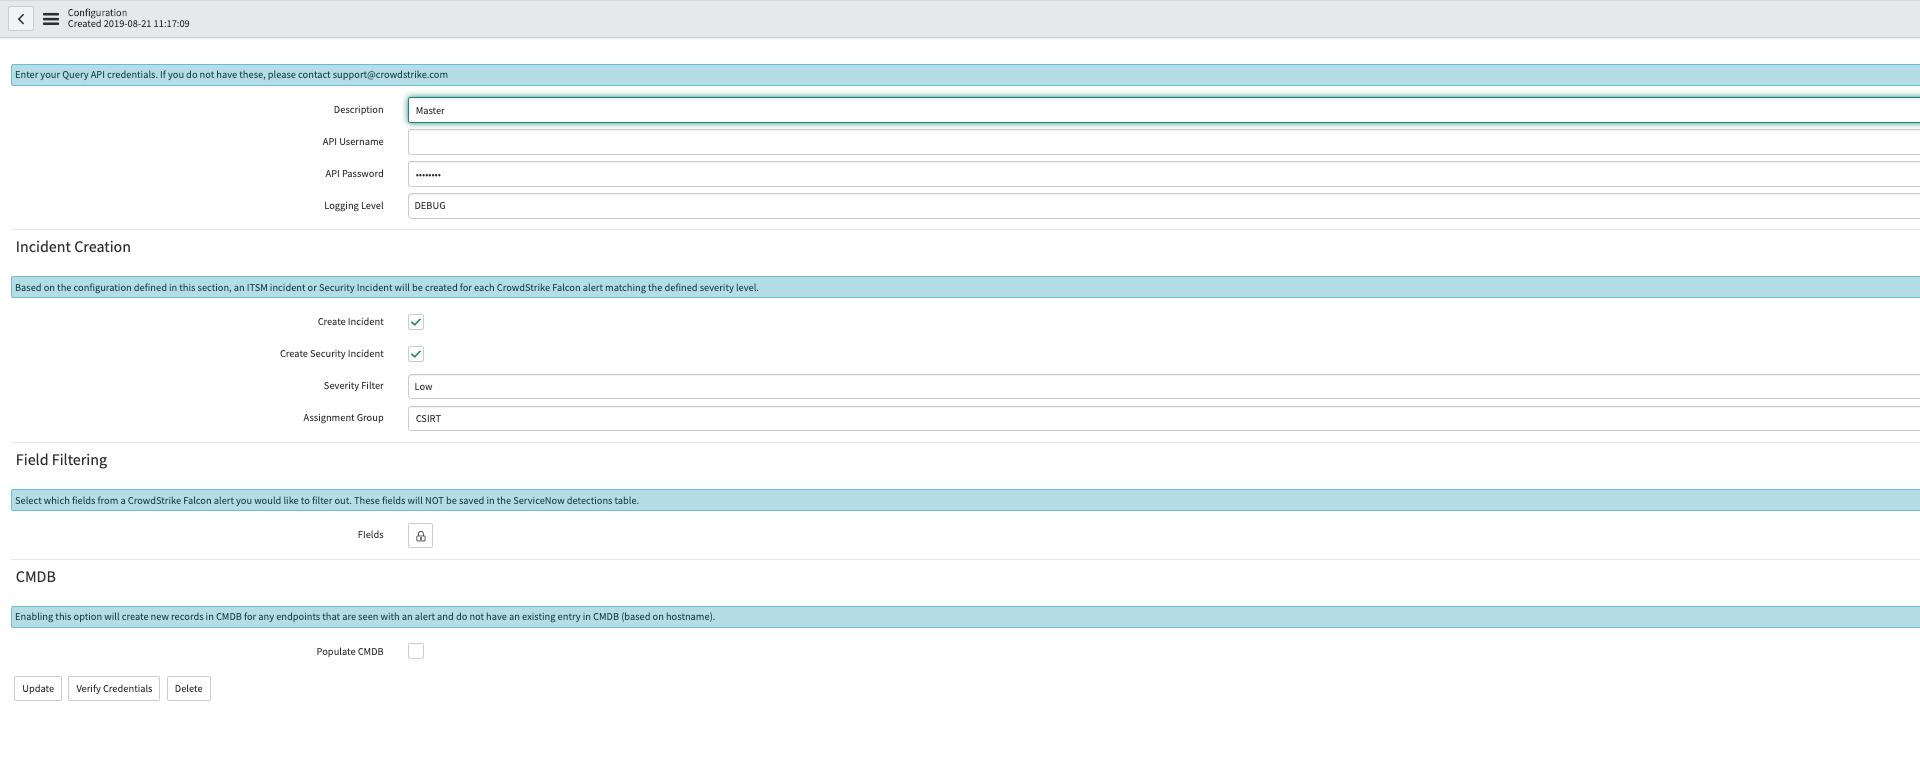Click the incident creation info banner
The height and width of the screenshot is (761, 1920).
tap(965, 287)
